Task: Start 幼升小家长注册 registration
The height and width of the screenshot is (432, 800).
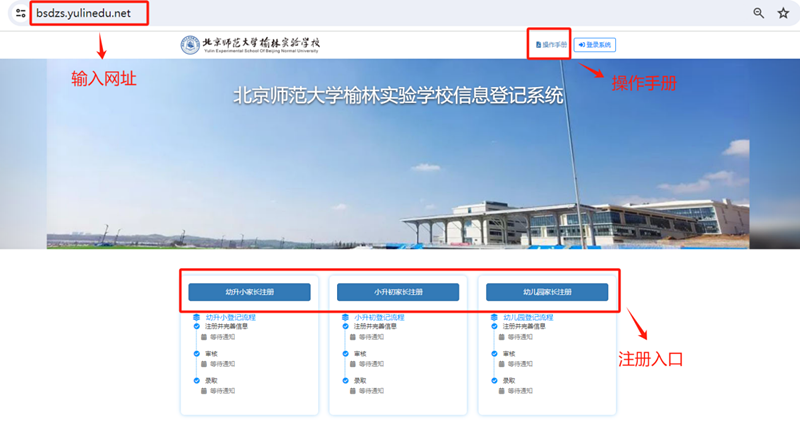Action: [x=249, y=292]
